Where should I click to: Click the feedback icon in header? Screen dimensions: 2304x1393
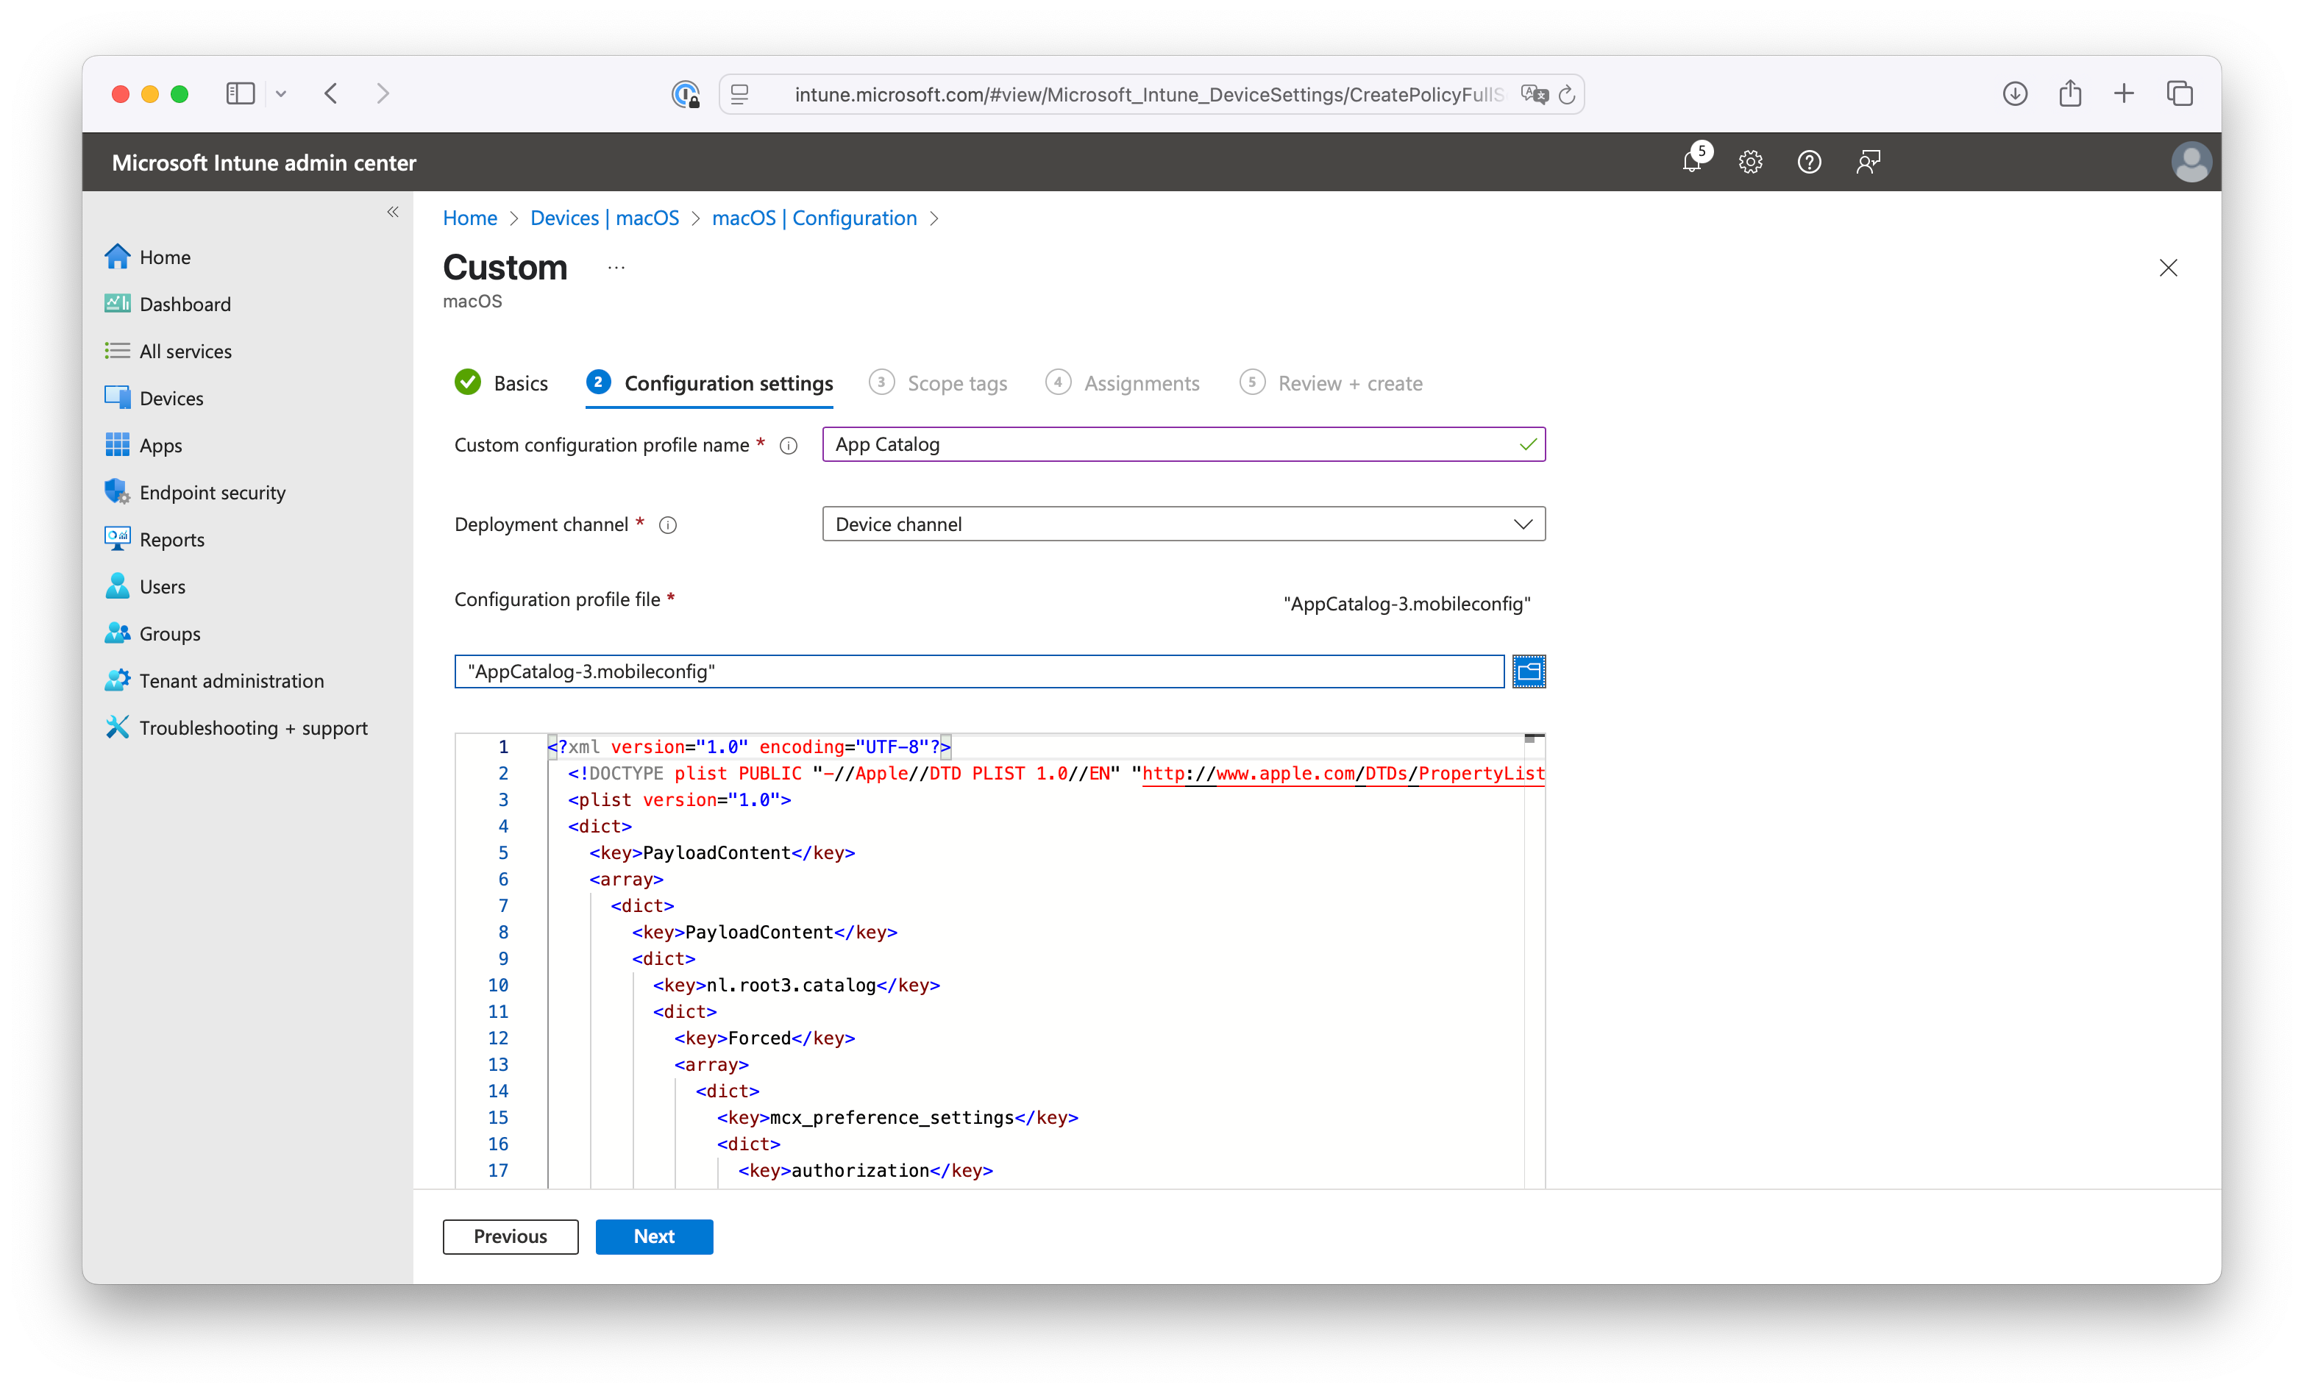click(x=1868, y=162)
